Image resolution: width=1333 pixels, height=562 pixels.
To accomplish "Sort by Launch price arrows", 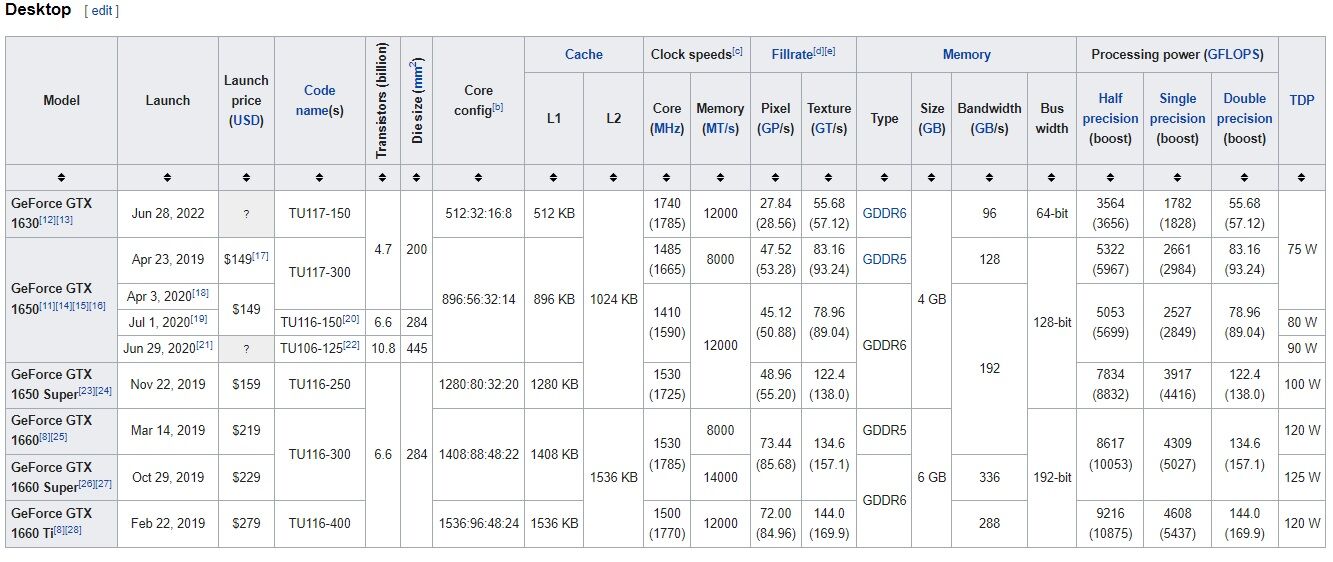I will click(246, 178).
